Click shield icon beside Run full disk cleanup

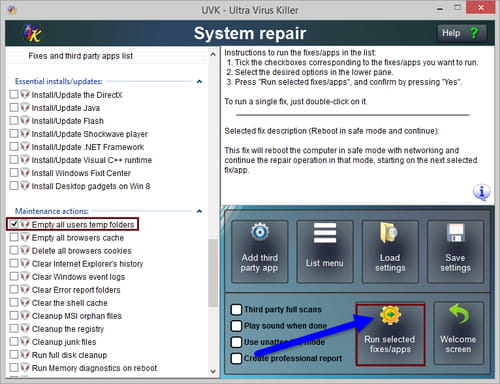click(25, 354)
